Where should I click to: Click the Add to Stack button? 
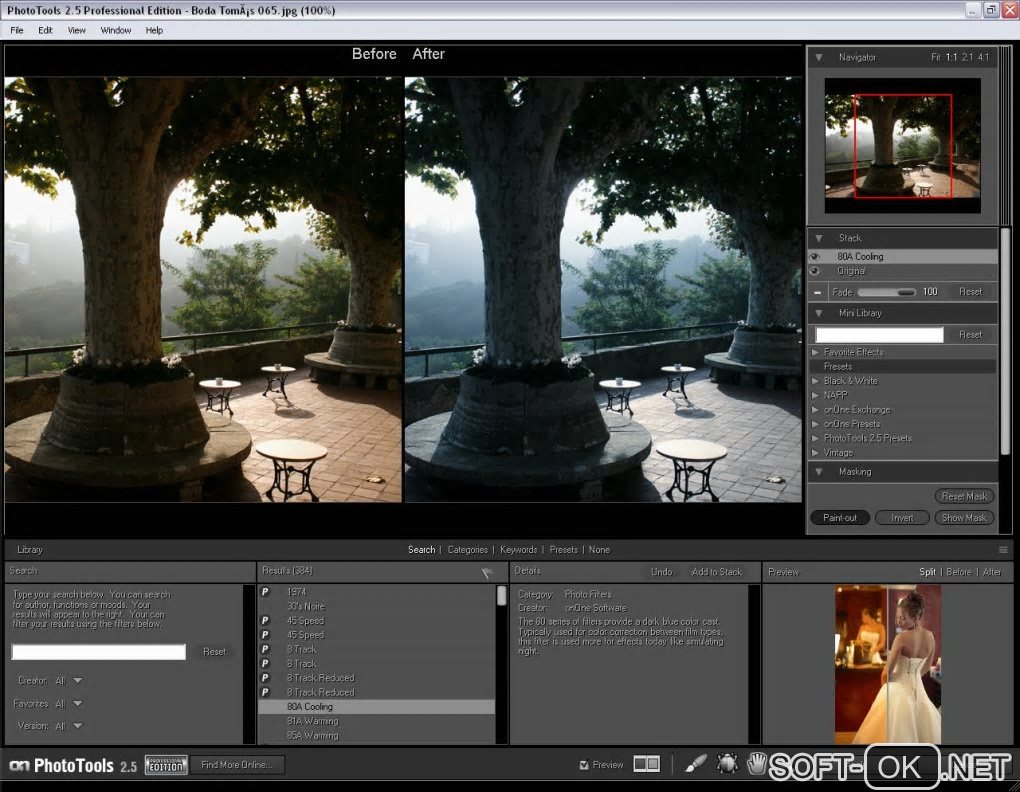point(716,572)
